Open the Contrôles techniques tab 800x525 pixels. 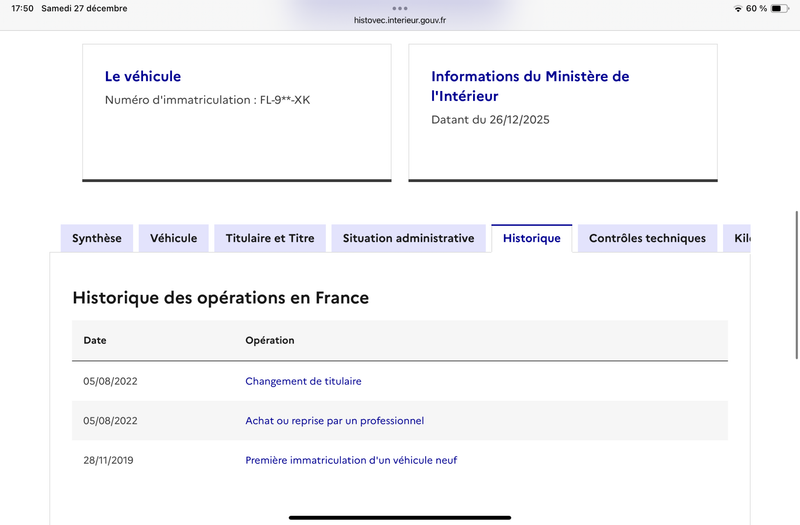tap(647, 238)
